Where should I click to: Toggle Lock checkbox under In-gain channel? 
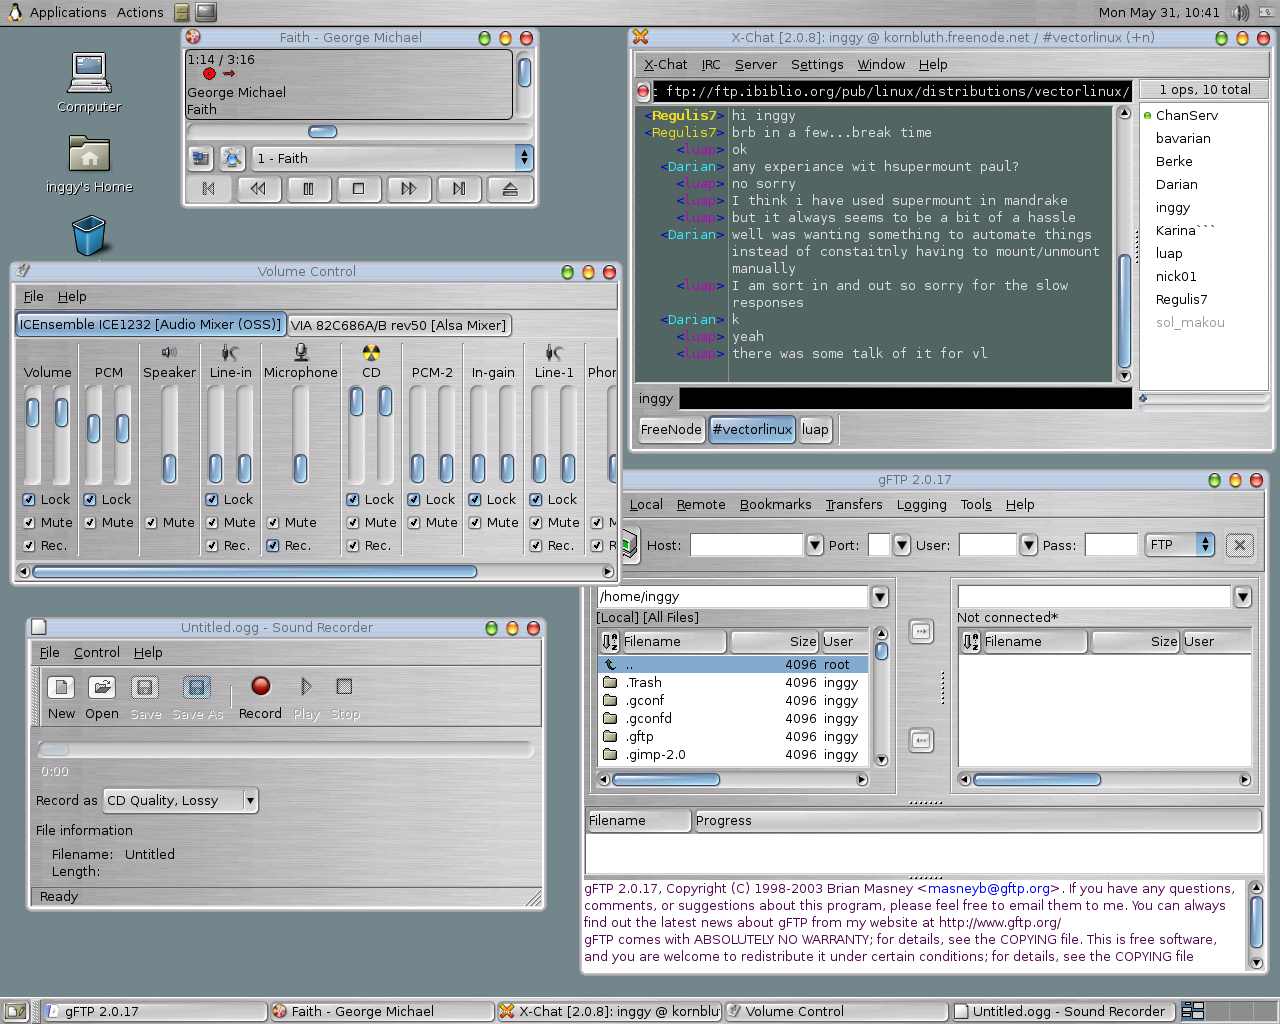pos(475,499)
